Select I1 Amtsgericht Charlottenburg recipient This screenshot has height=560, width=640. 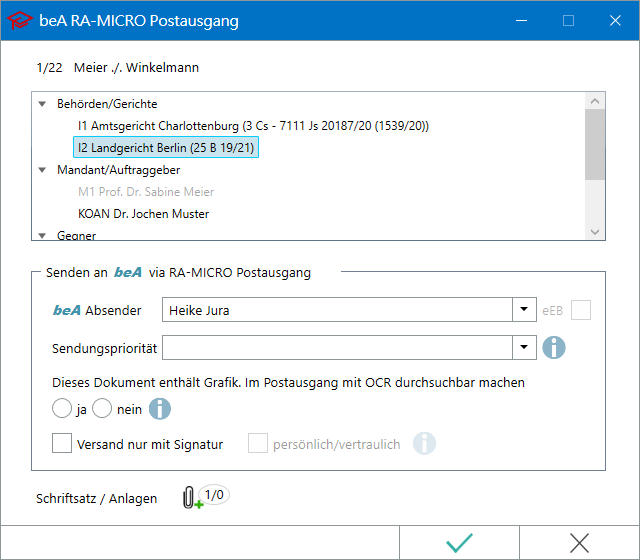click(x=253, y=126)
